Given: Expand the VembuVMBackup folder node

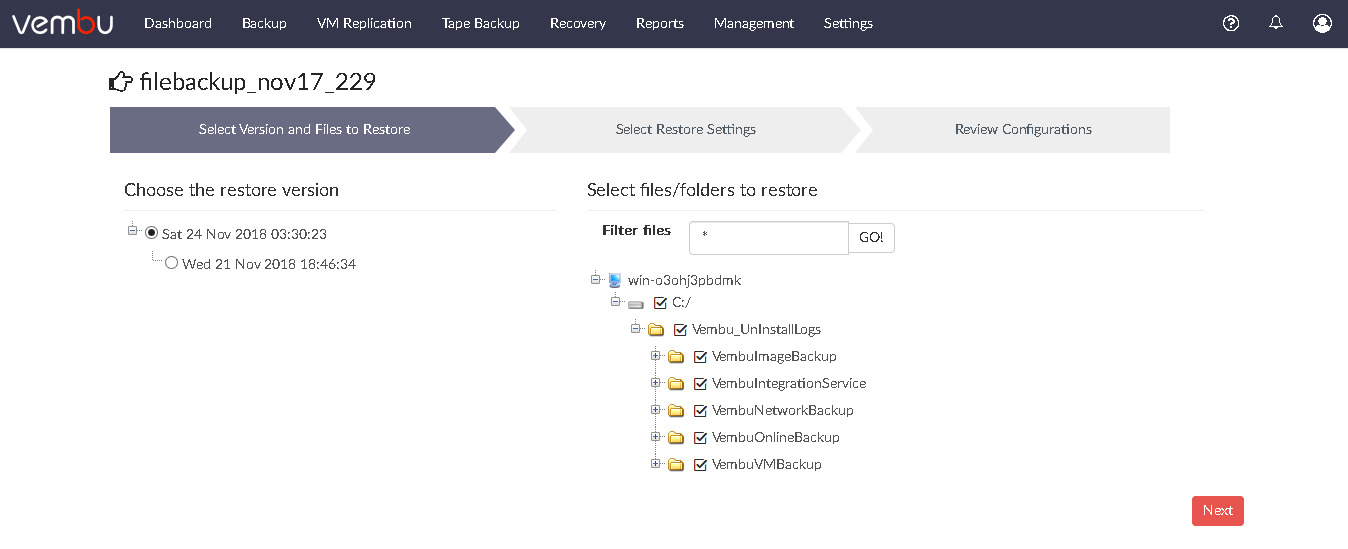Looking at the screenshot, I should pos(656,463).
